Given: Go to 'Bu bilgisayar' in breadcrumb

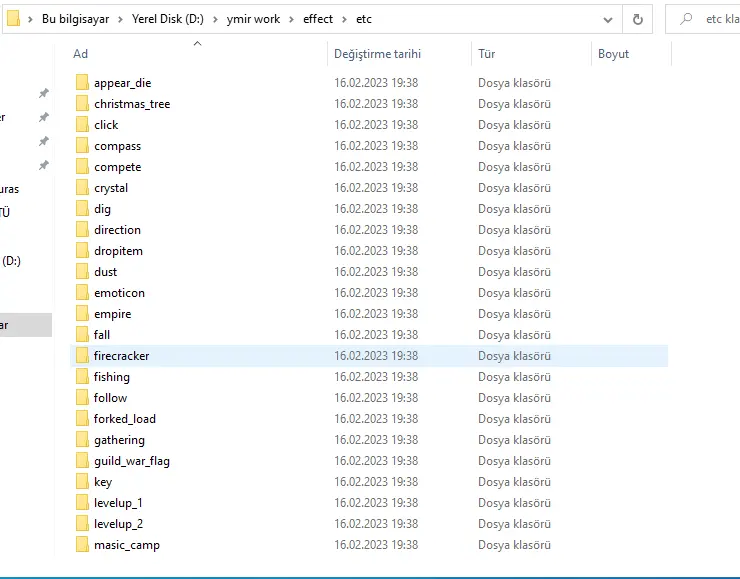Looking at the screenshot, I should [x=75, y=19].
